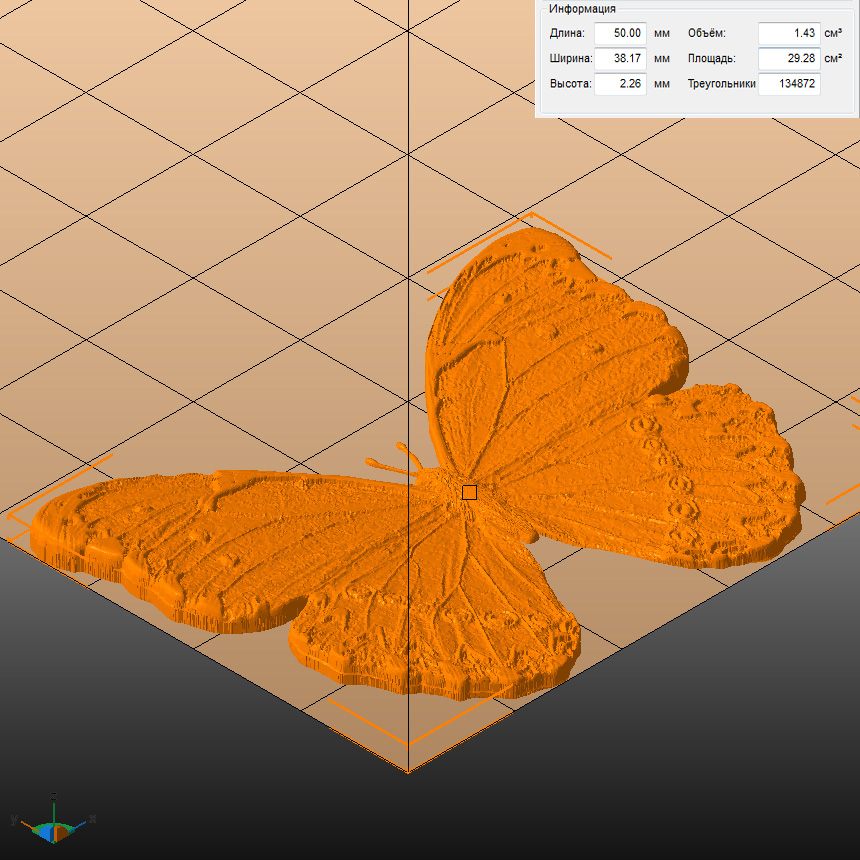Click the Z axis label on the gizmo
Viewport: 860px width, 860px height.
point(54,796)
